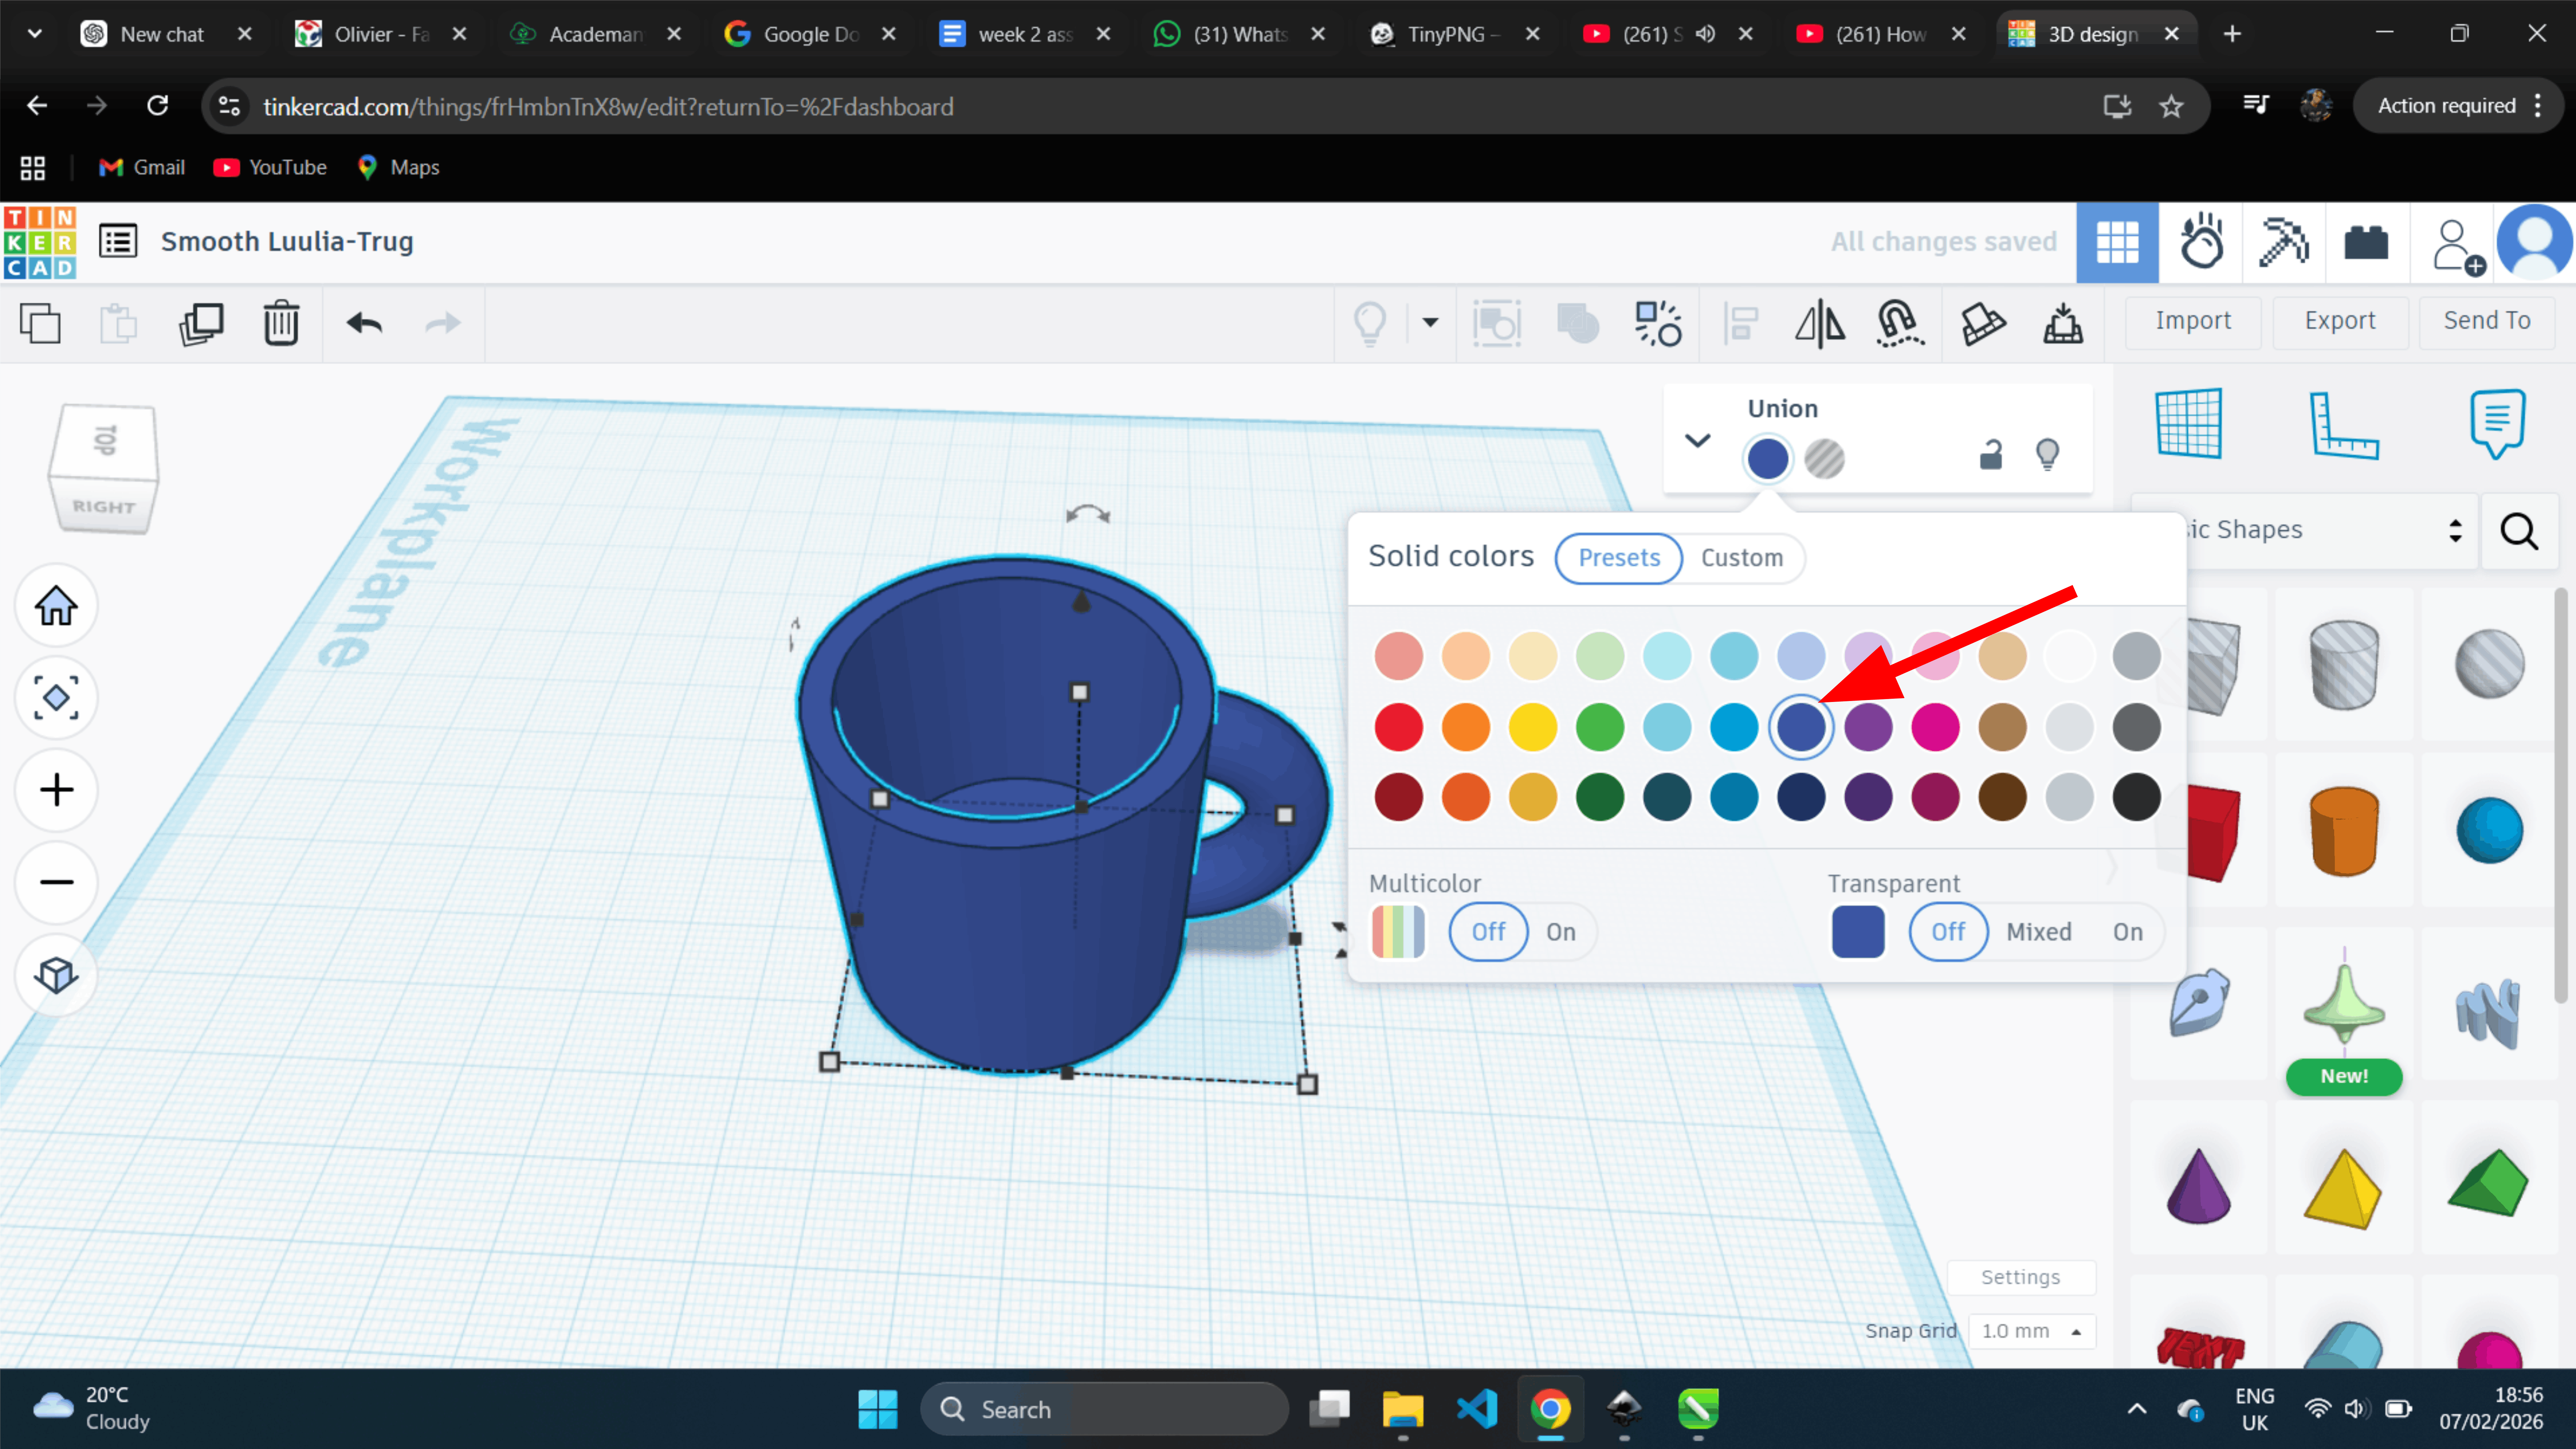The width and height of the screenshot is (2576, 1449).
Task: Switch to the Custom colors tab
Action: (x=1741, y=557)
